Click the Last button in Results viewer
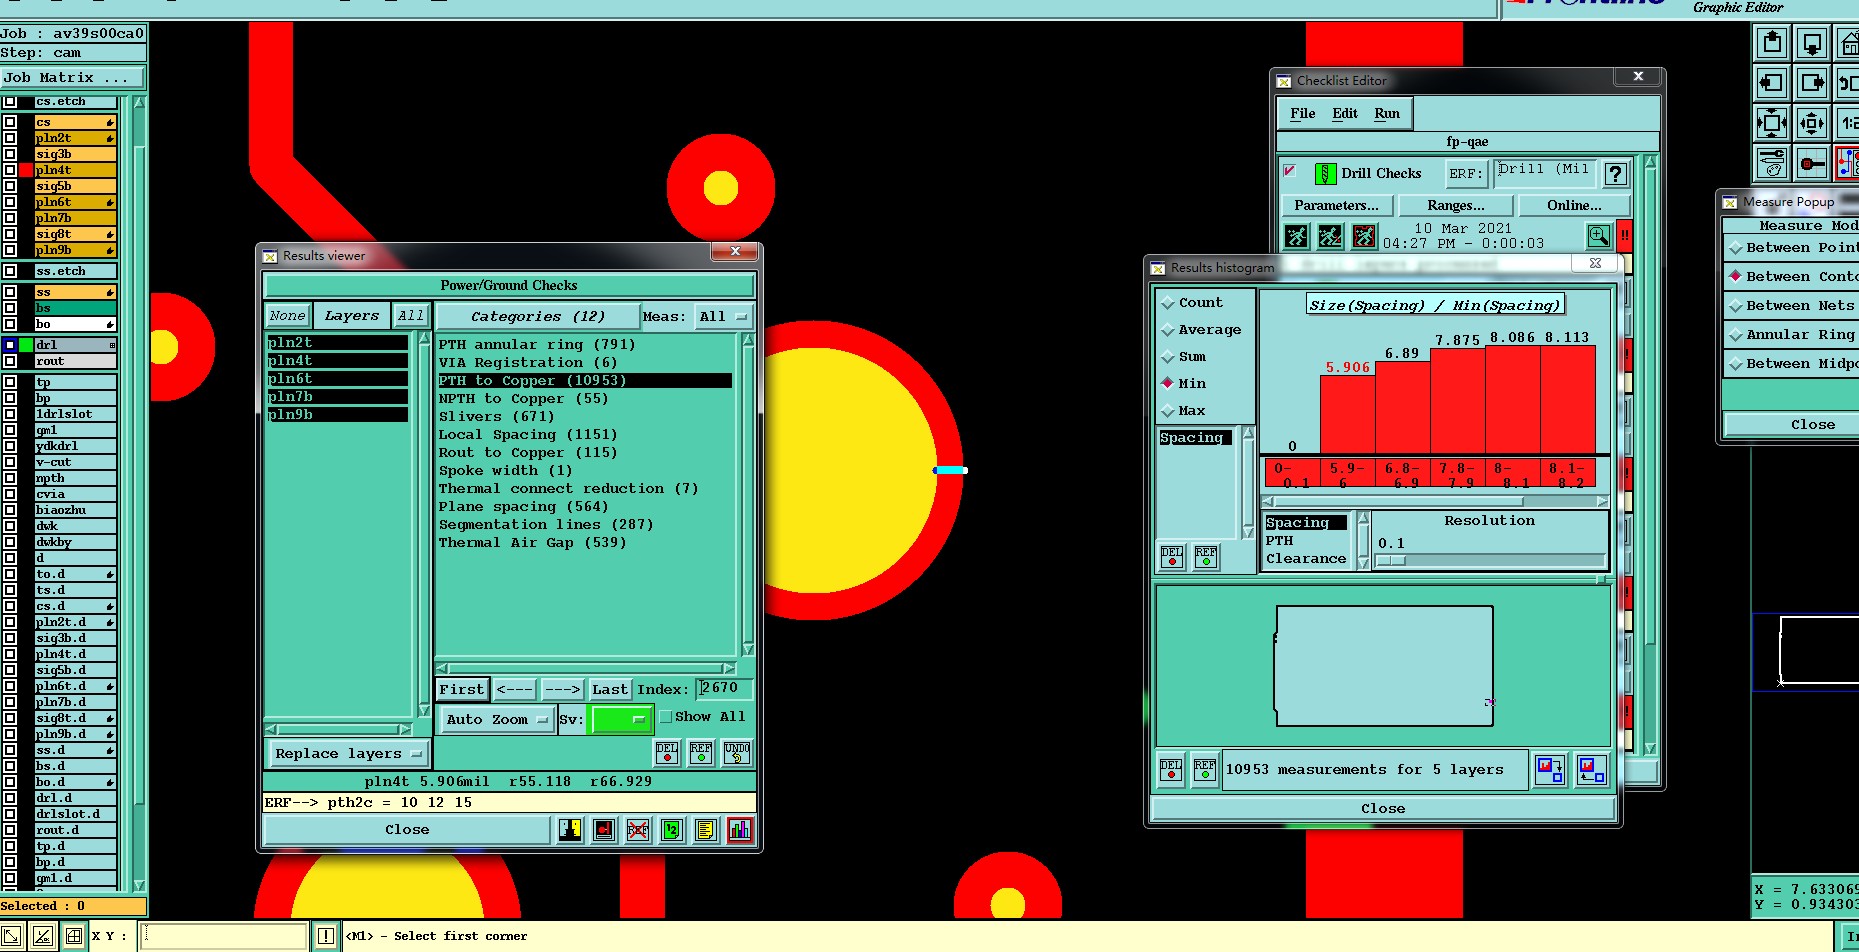 [x=610, y=690]
